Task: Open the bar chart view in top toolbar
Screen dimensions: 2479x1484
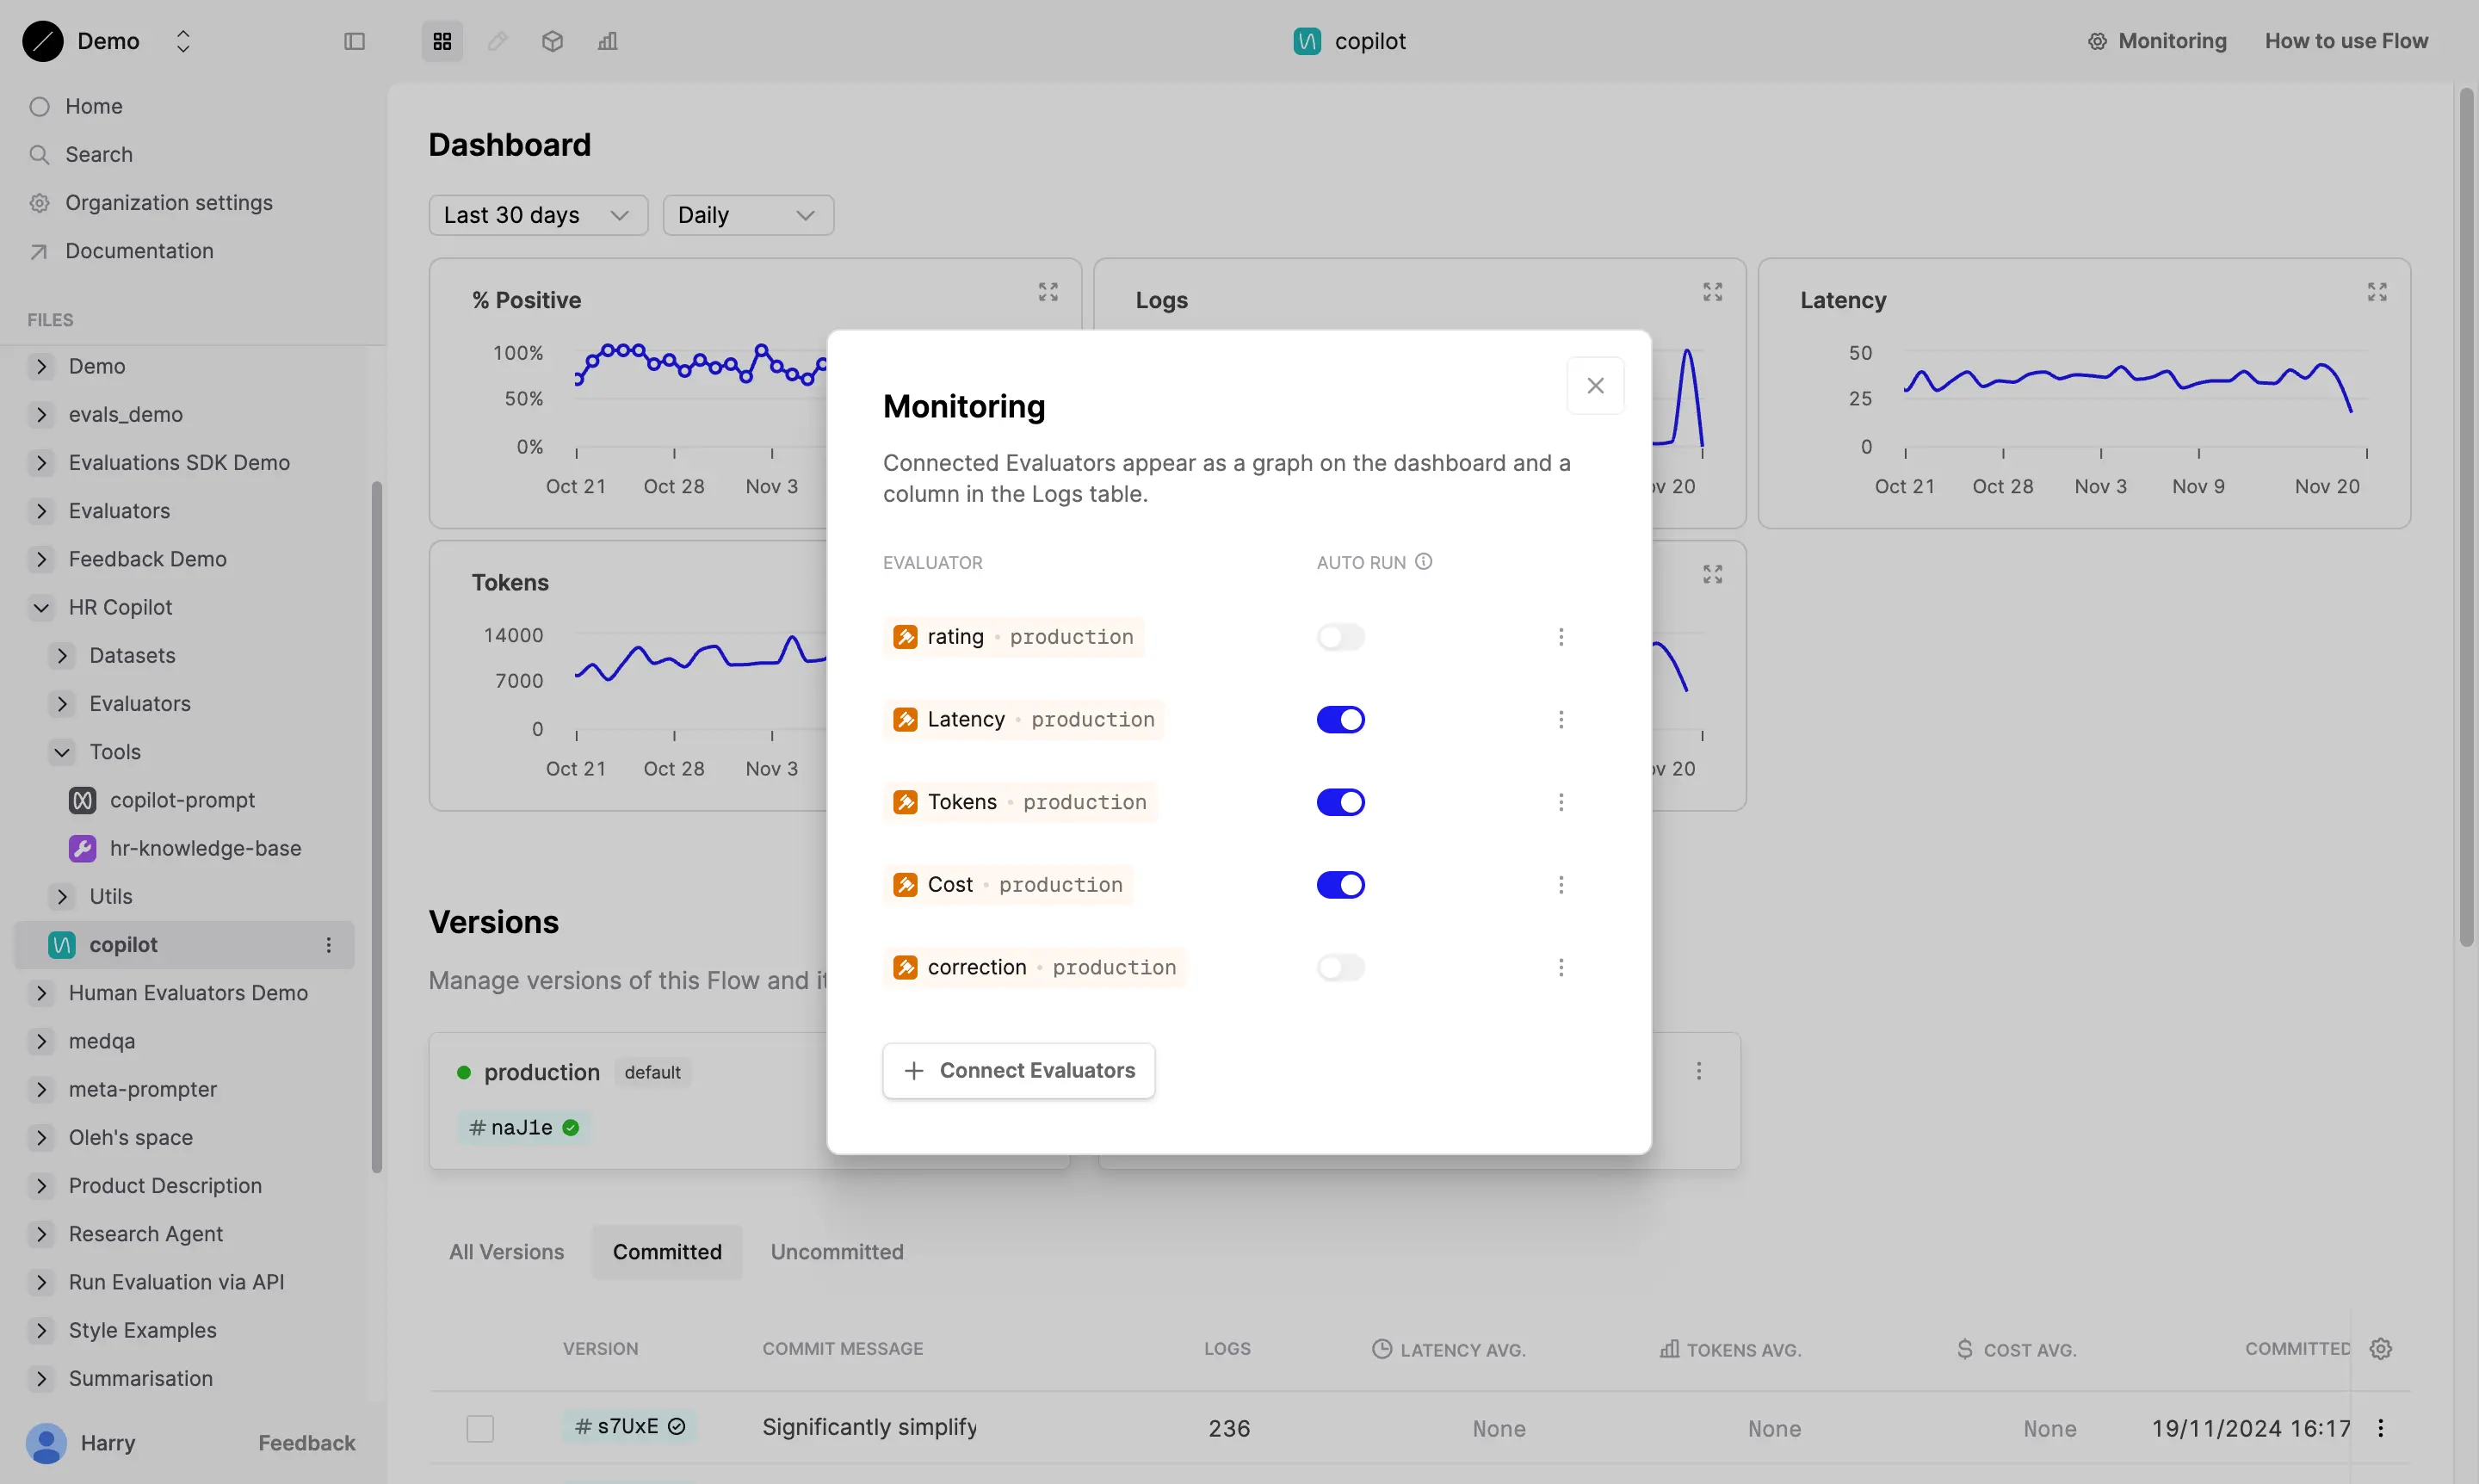Action: 607,41
